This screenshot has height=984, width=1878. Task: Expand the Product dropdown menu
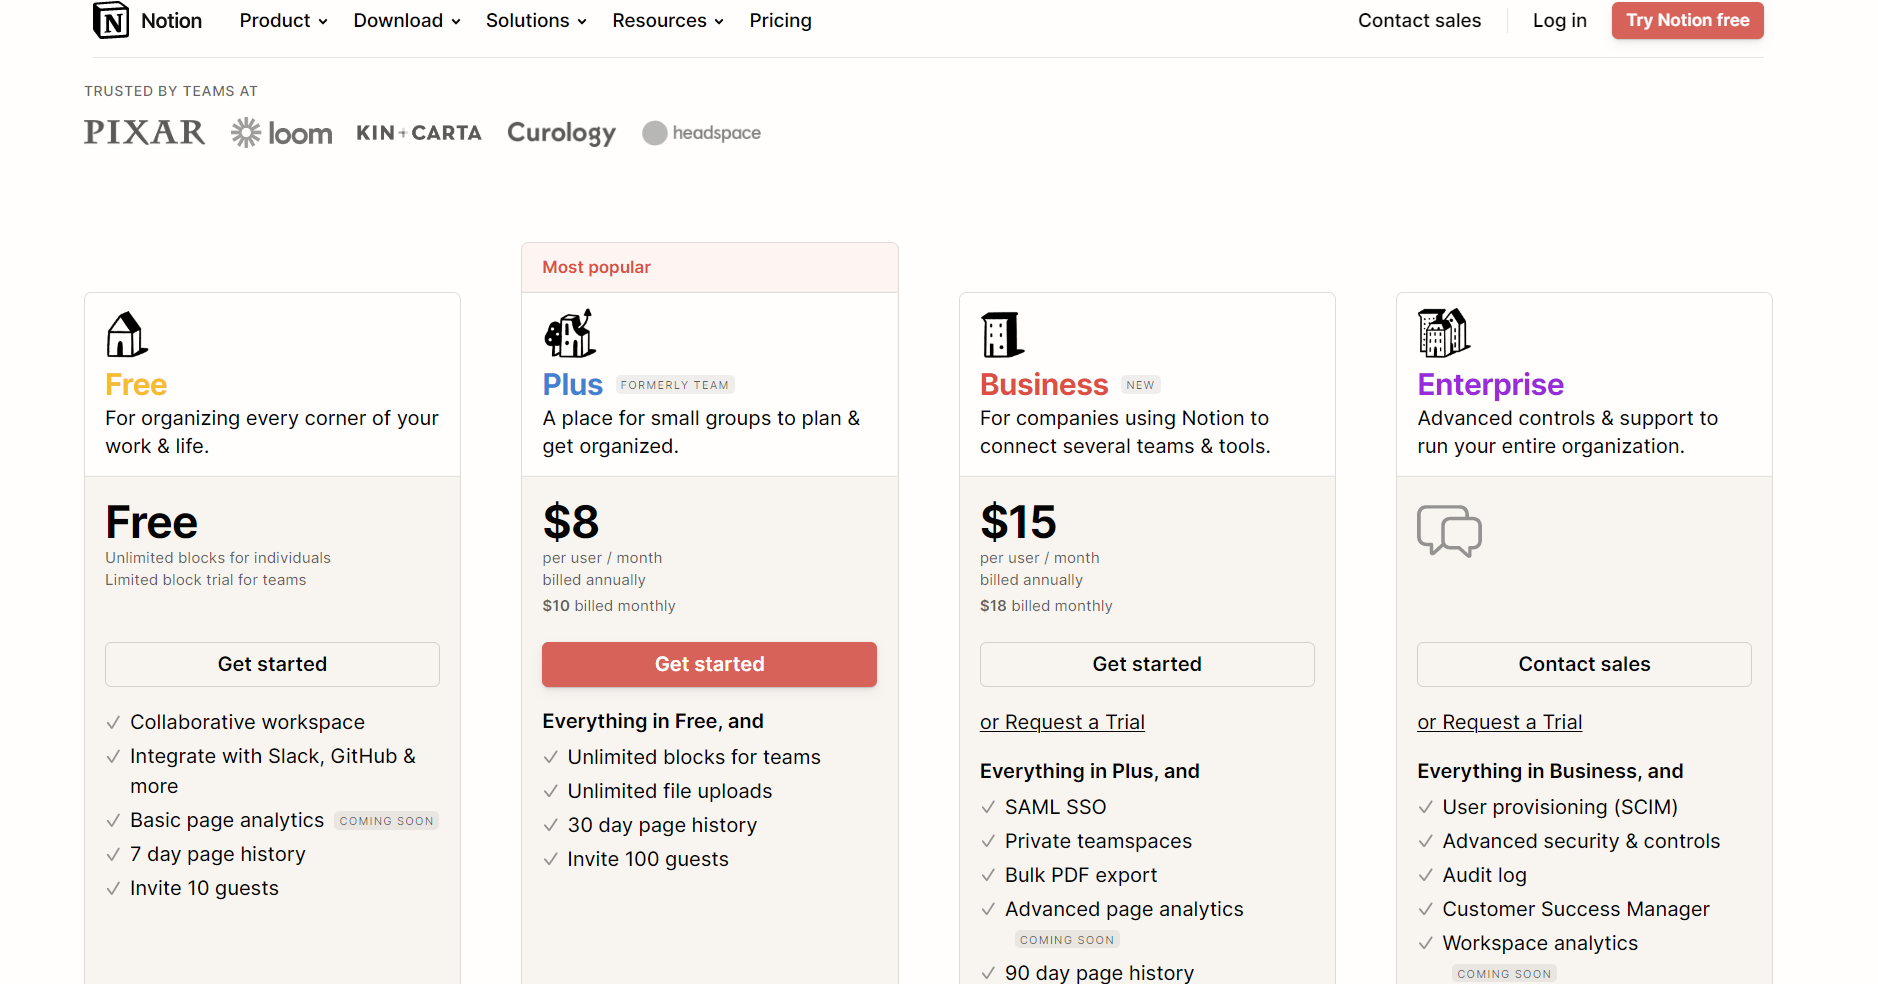[x=283, y=21]
